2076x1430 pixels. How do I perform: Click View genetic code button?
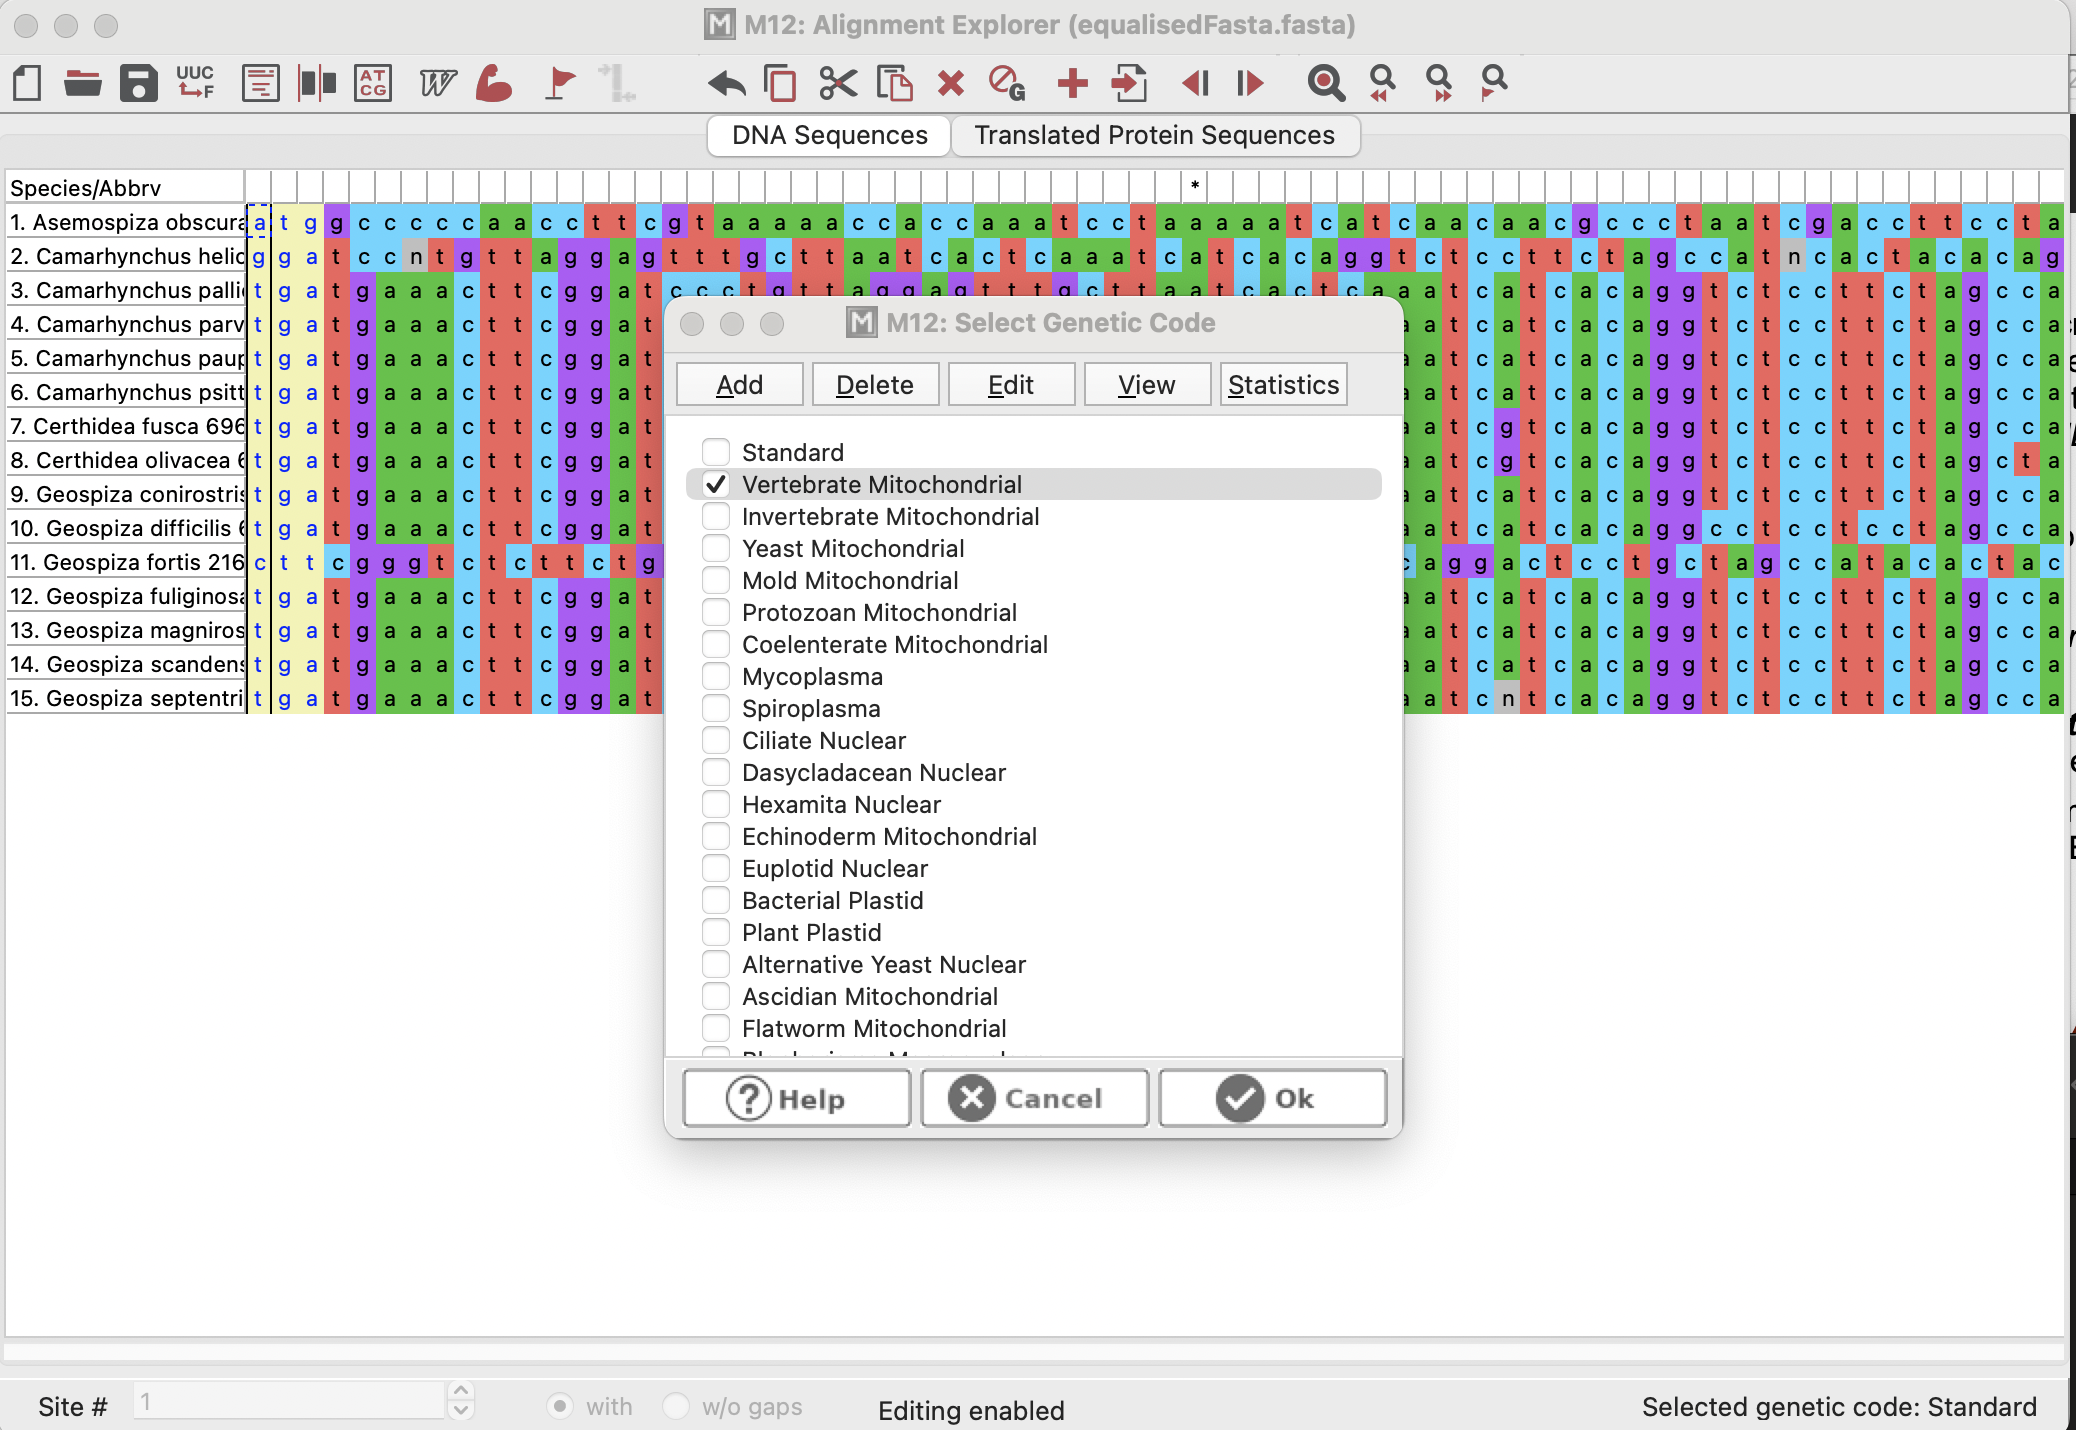tap(1147, 385)
